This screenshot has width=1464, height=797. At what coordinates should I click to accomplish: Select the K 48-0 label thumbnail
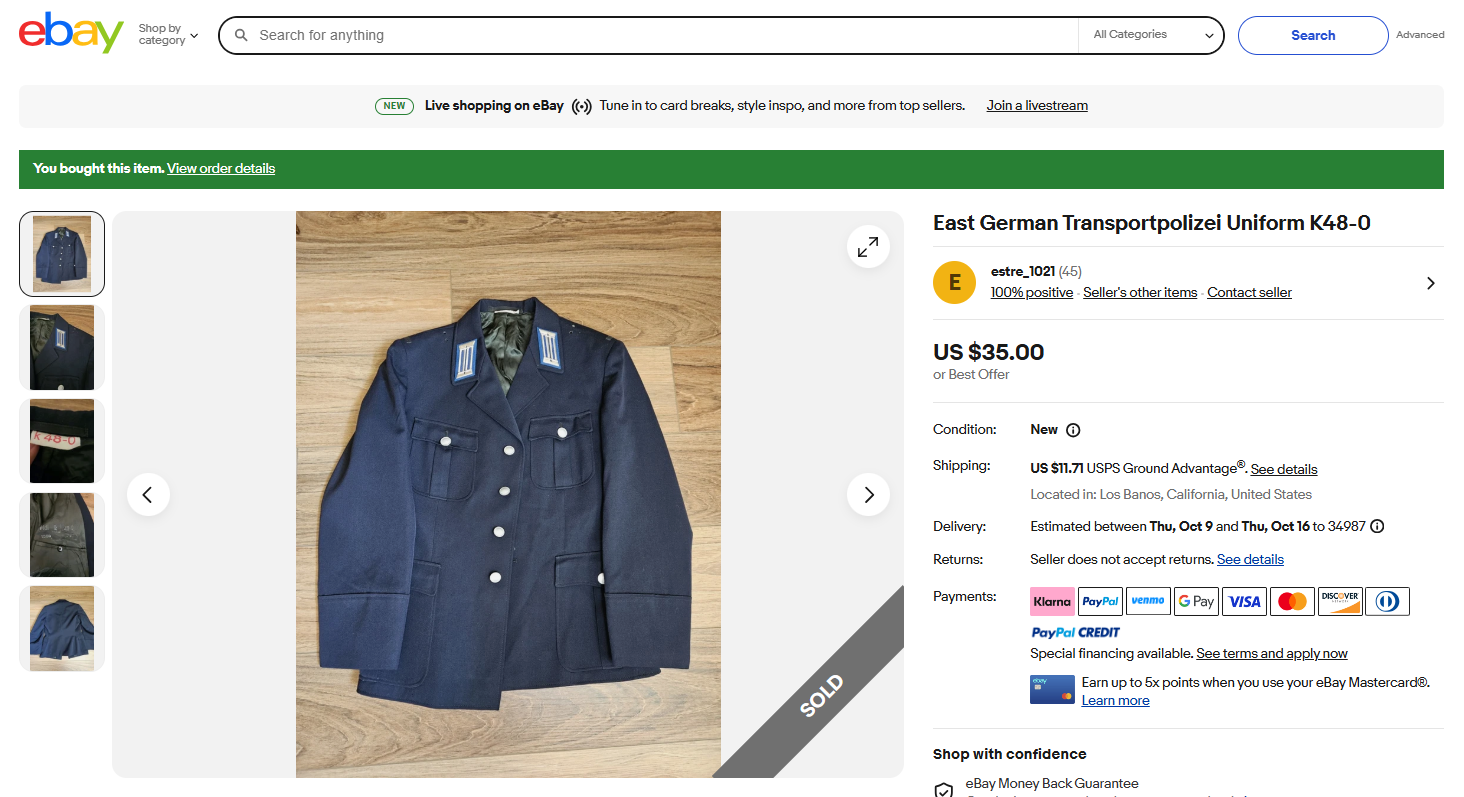62,441
